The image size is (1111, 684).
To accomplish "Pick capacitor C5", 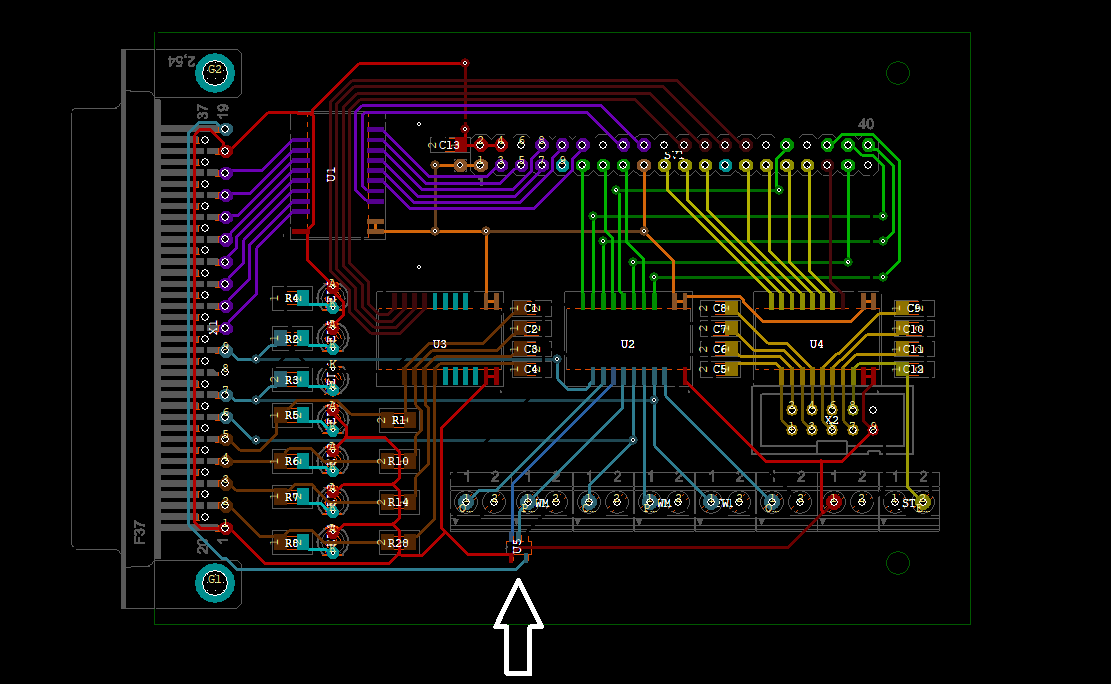I will coord(719,369).
